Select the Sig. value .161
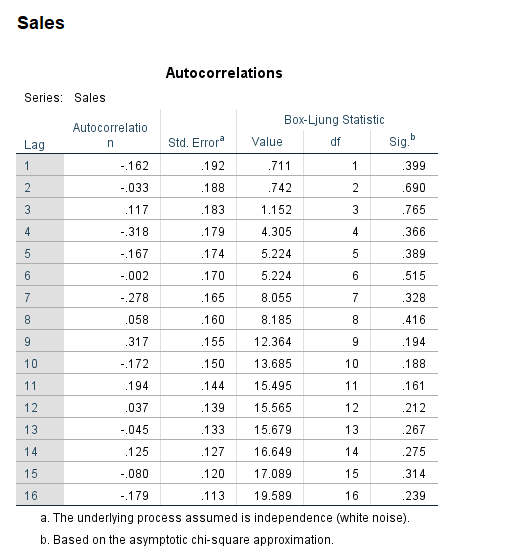The width and height of the screenshot is (522, 553). point(414,386)
